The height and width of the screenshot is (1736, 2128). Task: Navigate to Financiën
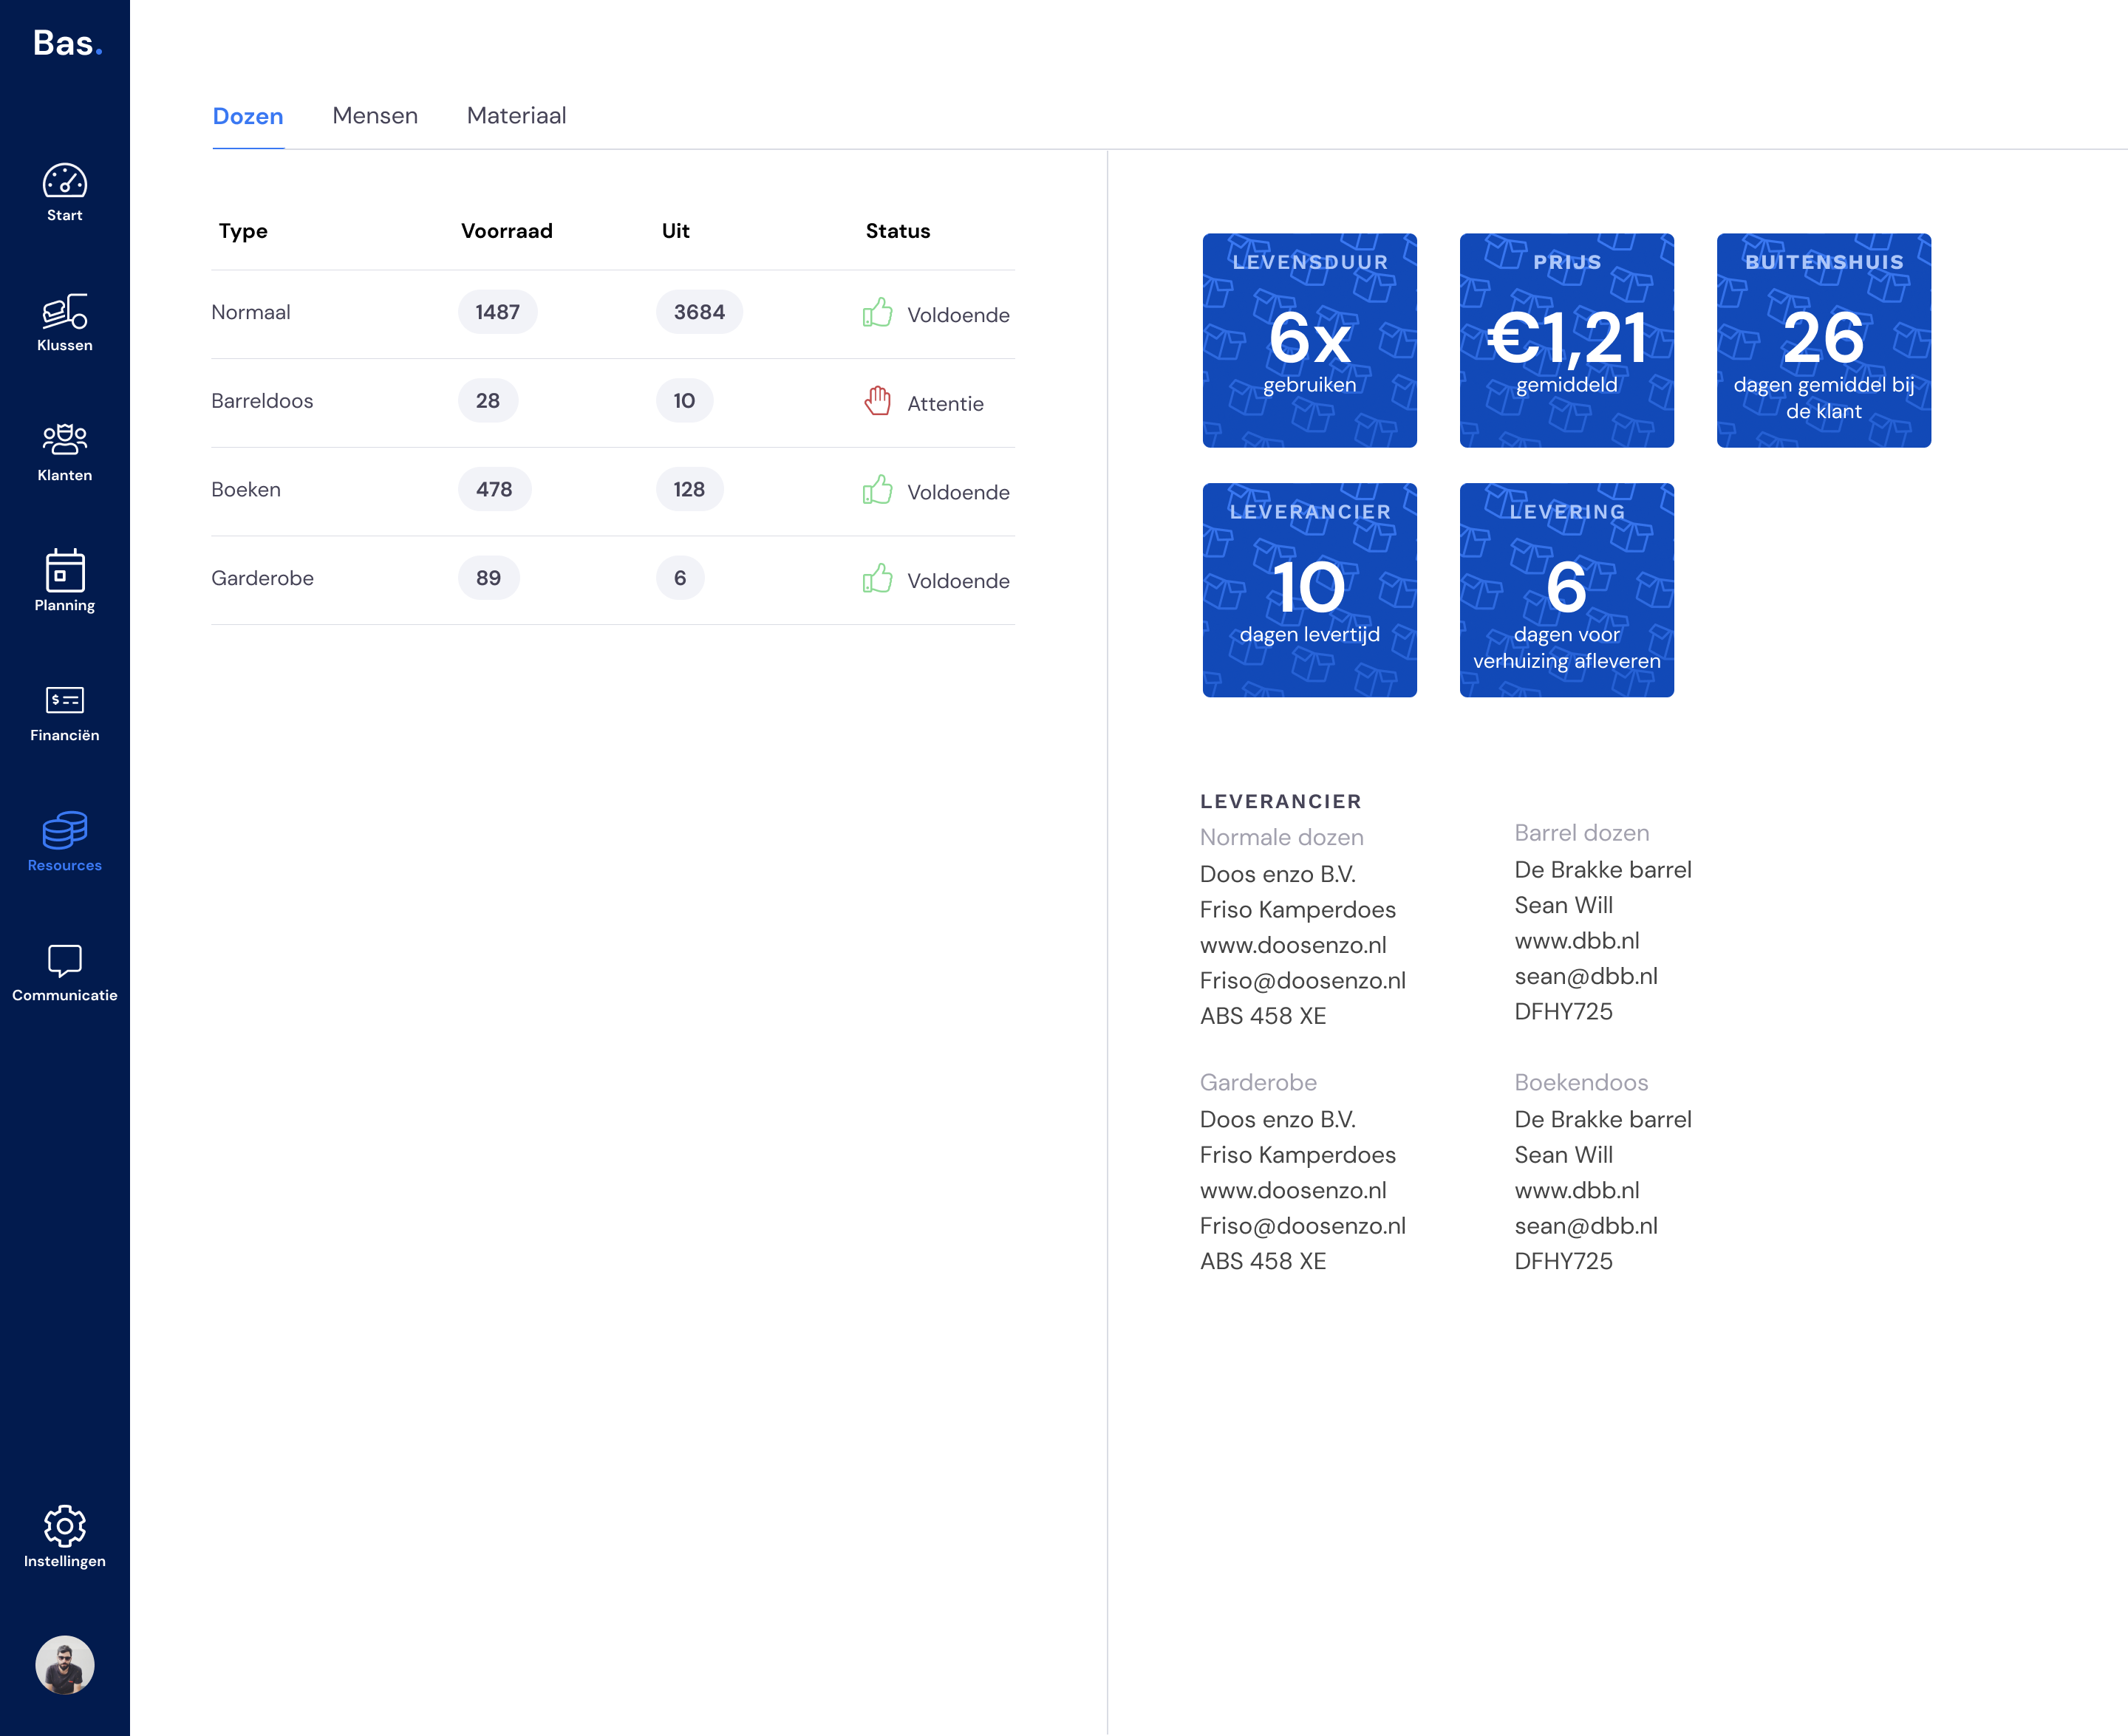coord(64,700)
